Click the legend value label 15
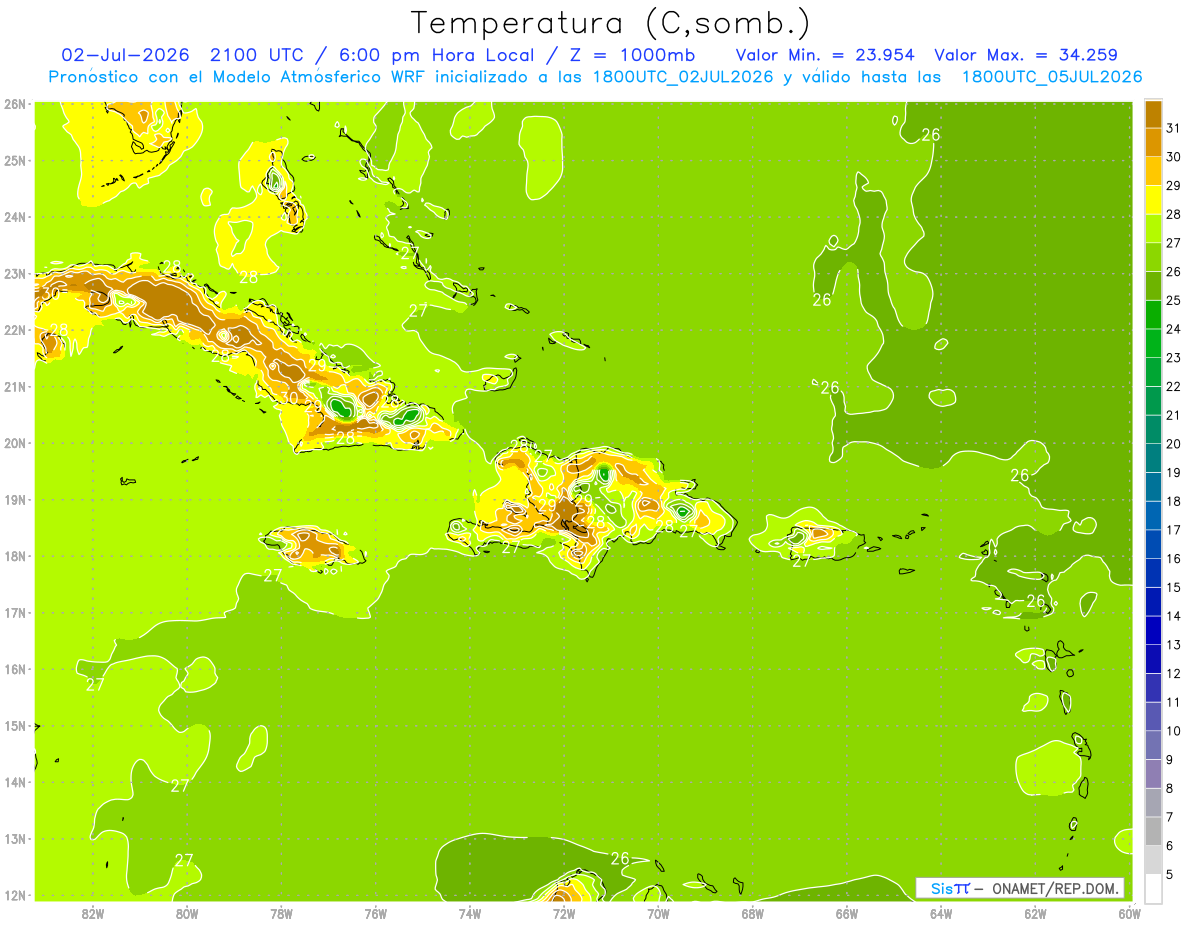1200x927 pixels. pyautogui.click(x=1174, y=588)
